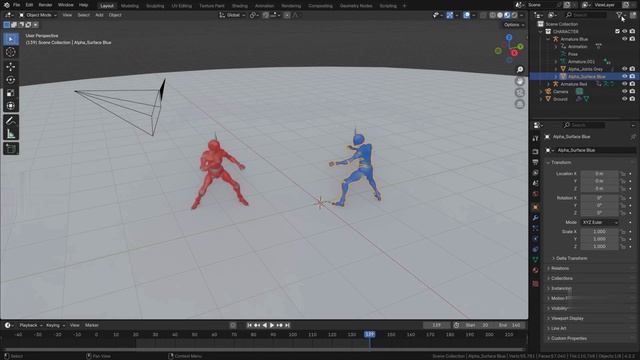Expand the Armature Red tree item
Screen dimensions: 640x360
pos(549,84)
